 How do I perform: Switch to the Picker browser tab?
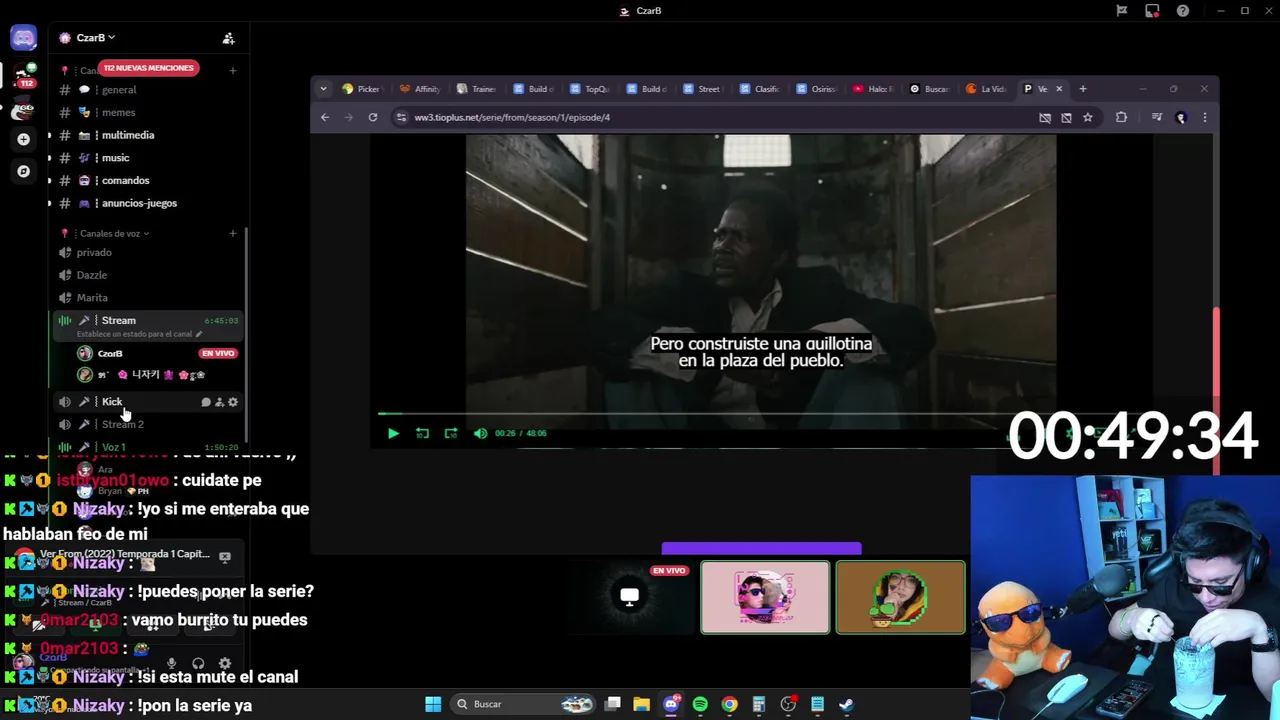coord(362,89)
